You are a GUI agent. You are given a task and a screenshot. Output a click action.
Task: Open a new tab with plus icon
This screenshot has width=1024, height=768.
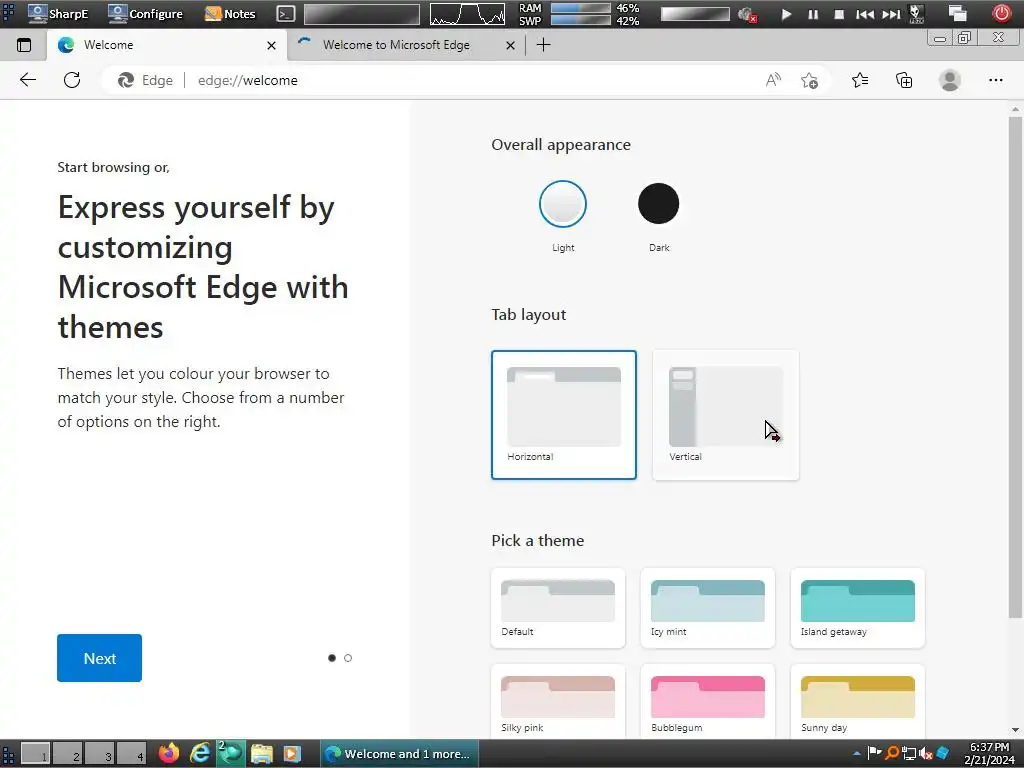point(543,45)
